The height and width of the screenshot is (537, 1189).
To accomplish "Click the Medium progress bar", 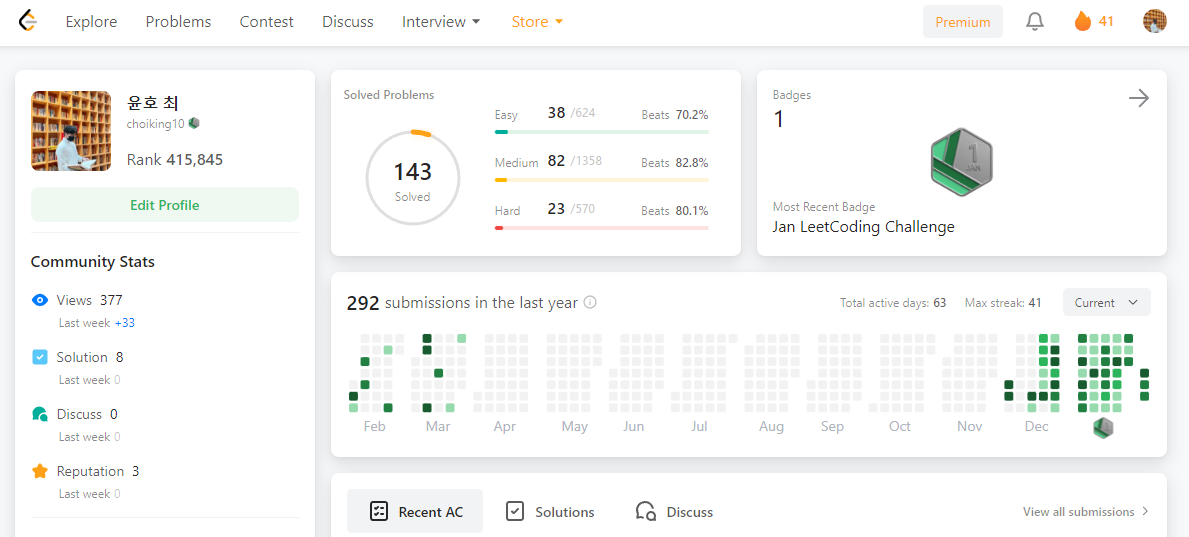I will (601, 180).
